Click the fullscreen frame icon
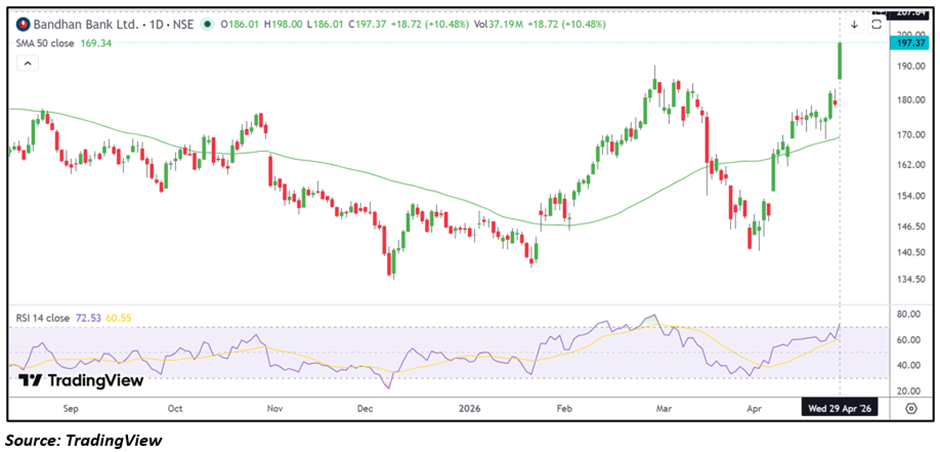This screenshot has width=940, height=452. [x=877, y=23]
